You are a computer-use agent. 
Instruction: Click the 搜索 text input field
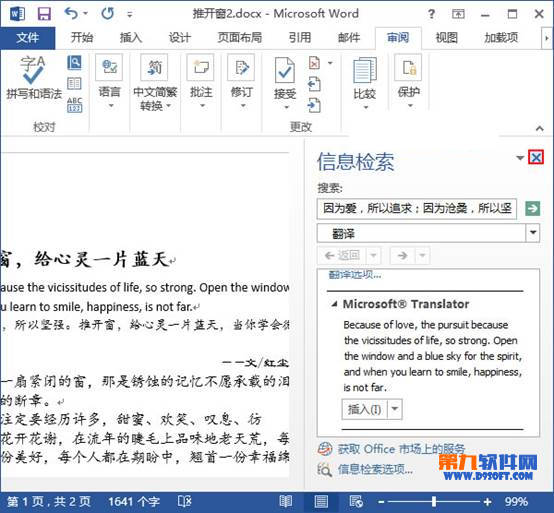(417, 208)
